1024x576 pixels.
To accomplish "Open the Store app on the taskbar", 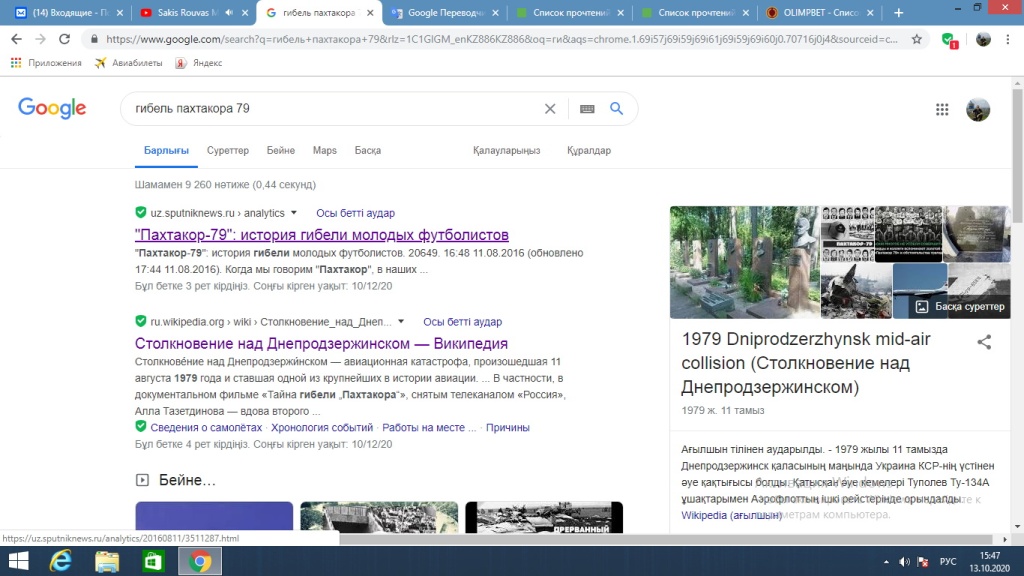I will click(153, 561).
